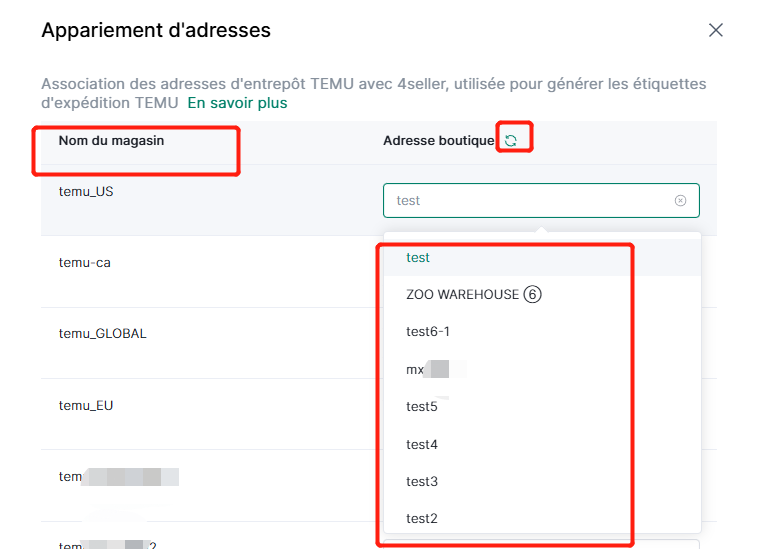Close the Appariement d'adresses dialog

(715, 30)
